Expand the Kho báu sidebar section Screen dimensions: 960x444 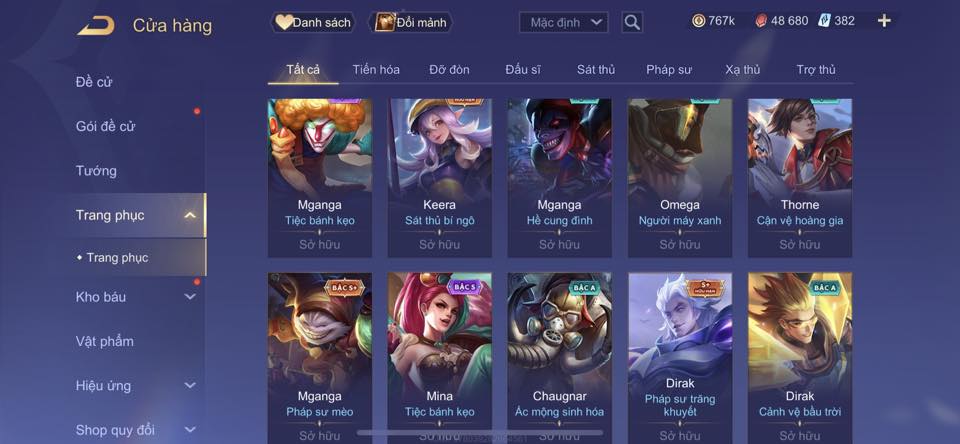point(190,296)
